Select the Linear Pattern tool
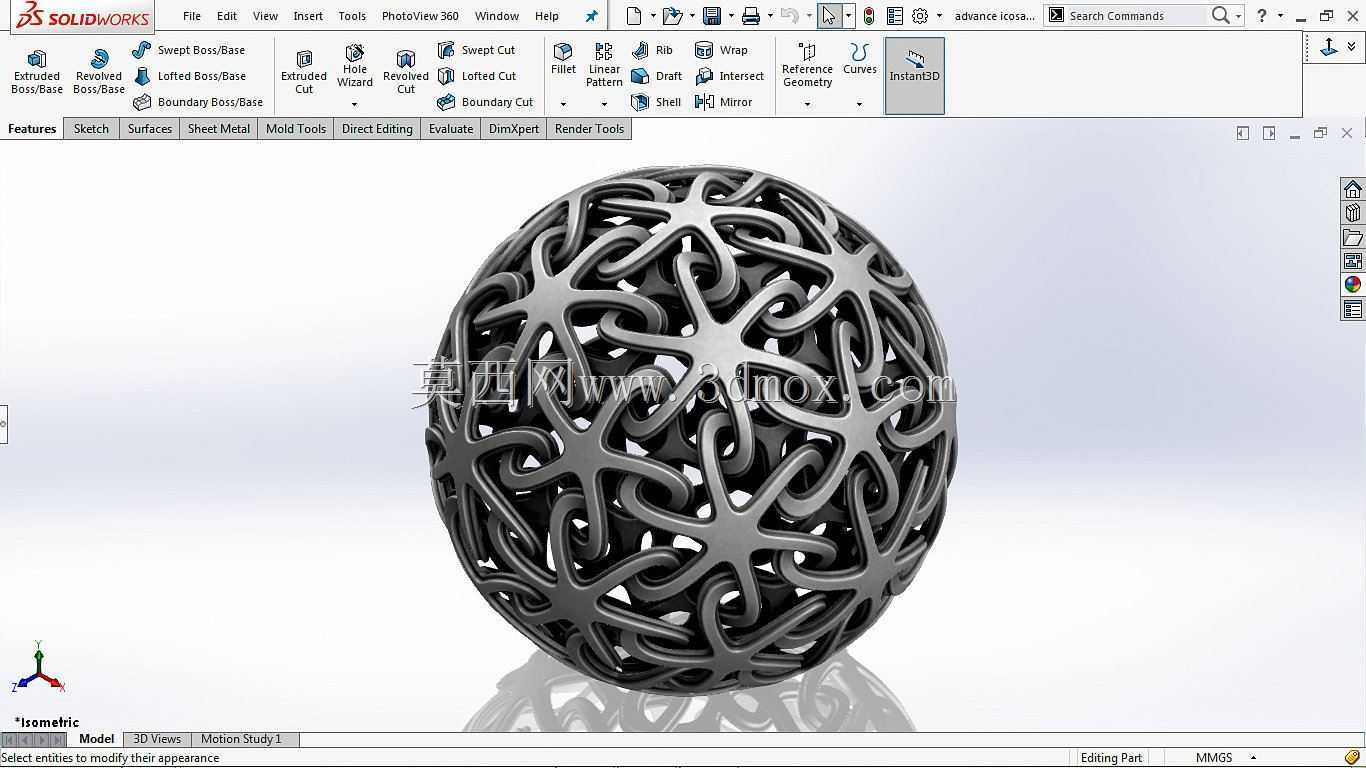 click(604, 66)
